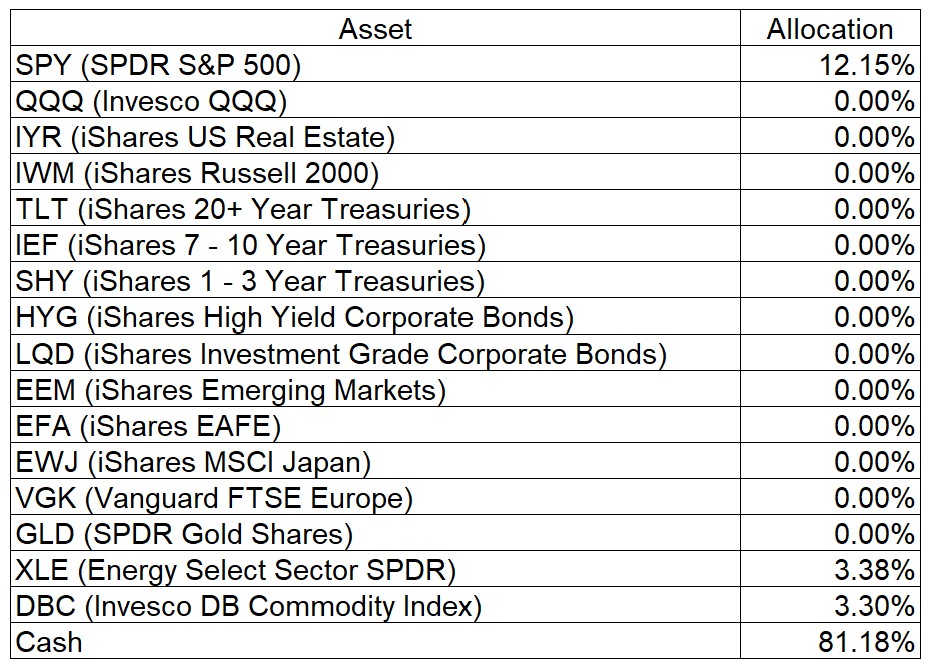Select the GLD (SPDR Gold Shares) cell
Image resolution: width=926 pixels, height=660 pixels.
pos(184,534)
